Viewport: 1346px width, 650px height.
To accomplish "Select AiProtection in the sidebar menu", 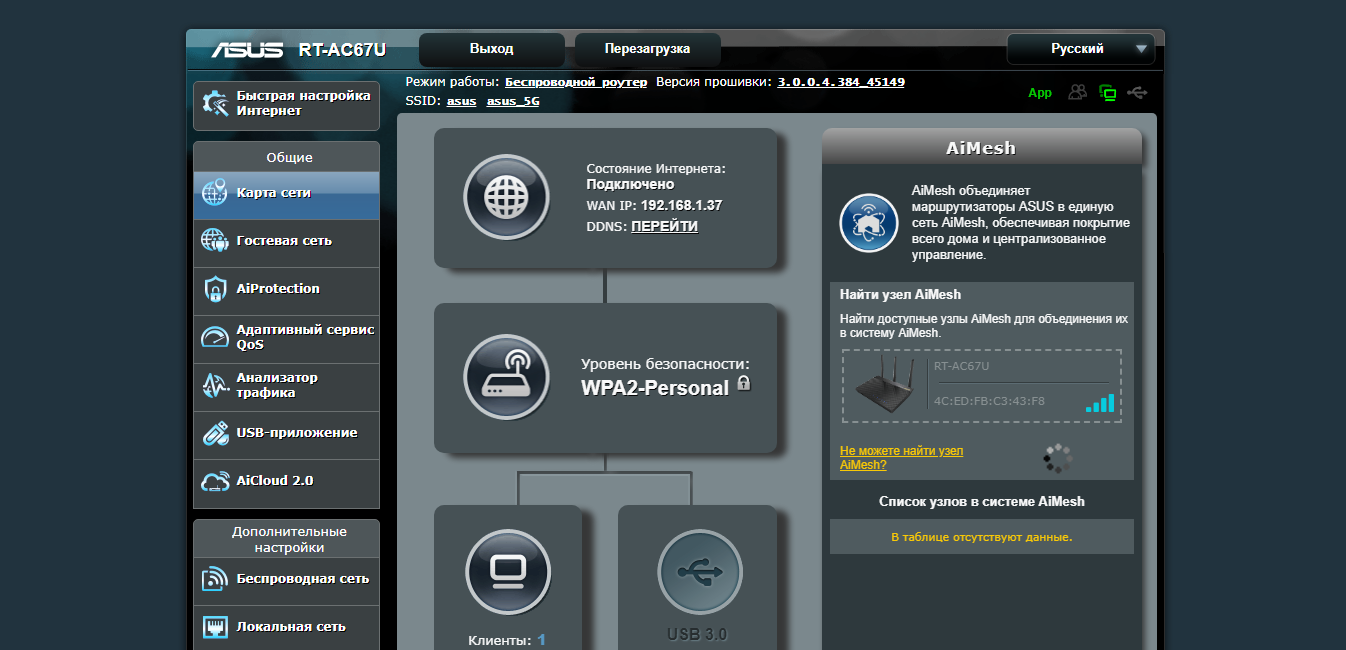I will point(286,289).
